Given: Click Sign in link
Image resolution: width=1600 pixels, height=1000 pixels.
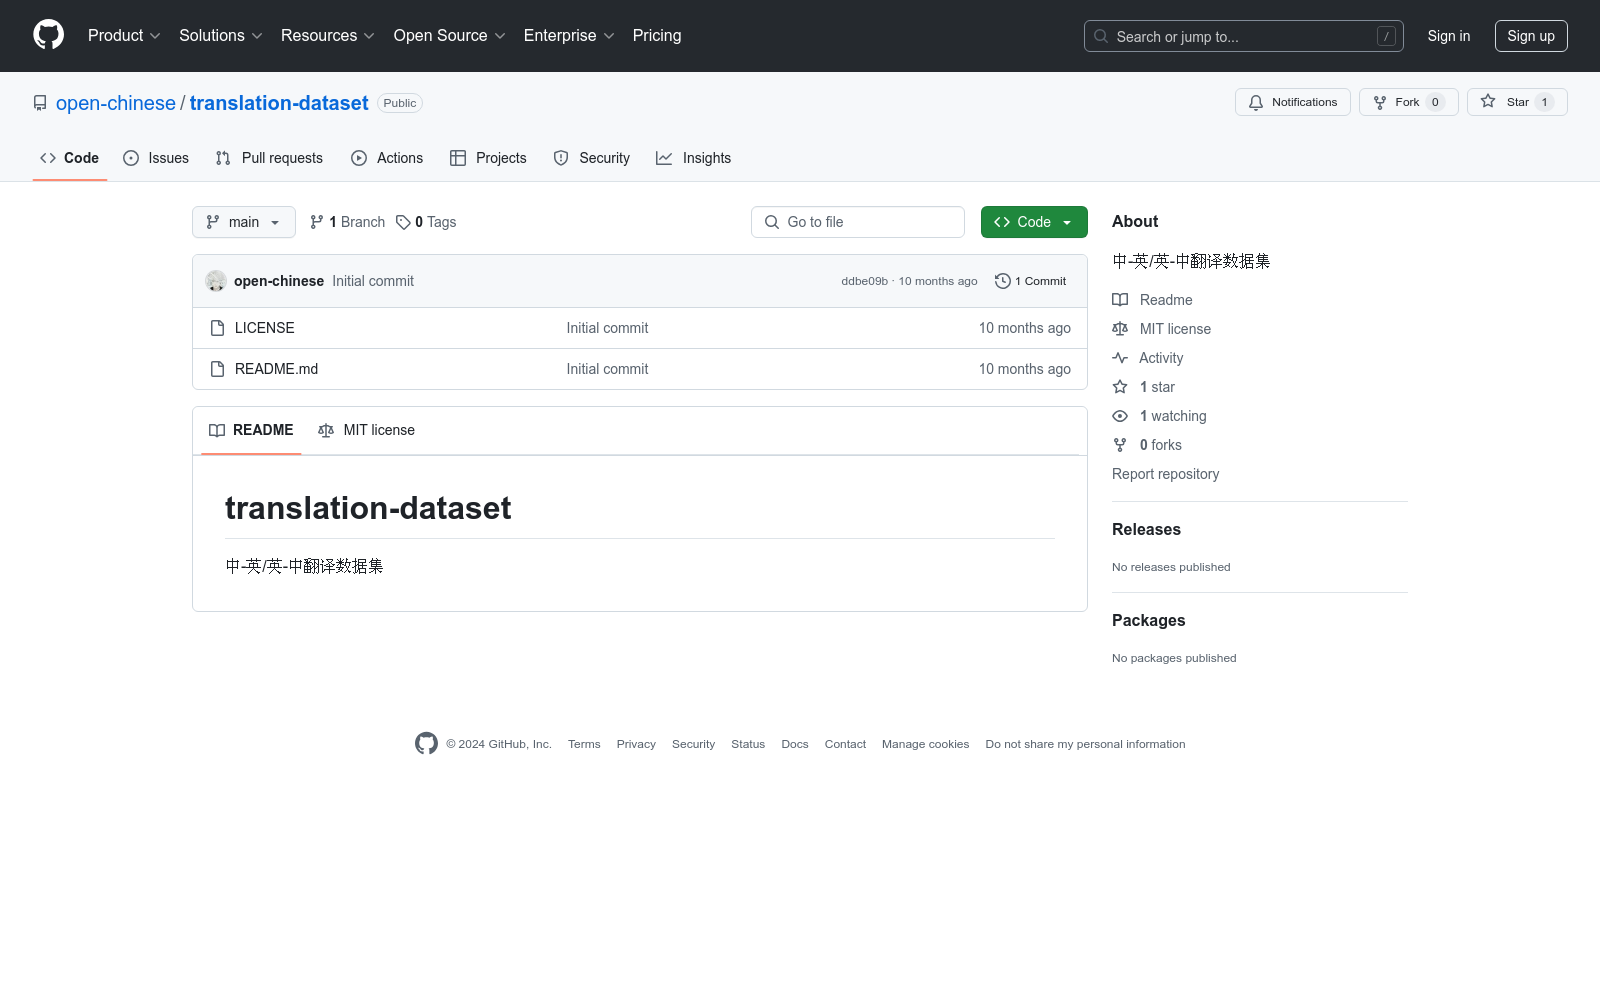Looking at the screenshot, I should 1449,36.
